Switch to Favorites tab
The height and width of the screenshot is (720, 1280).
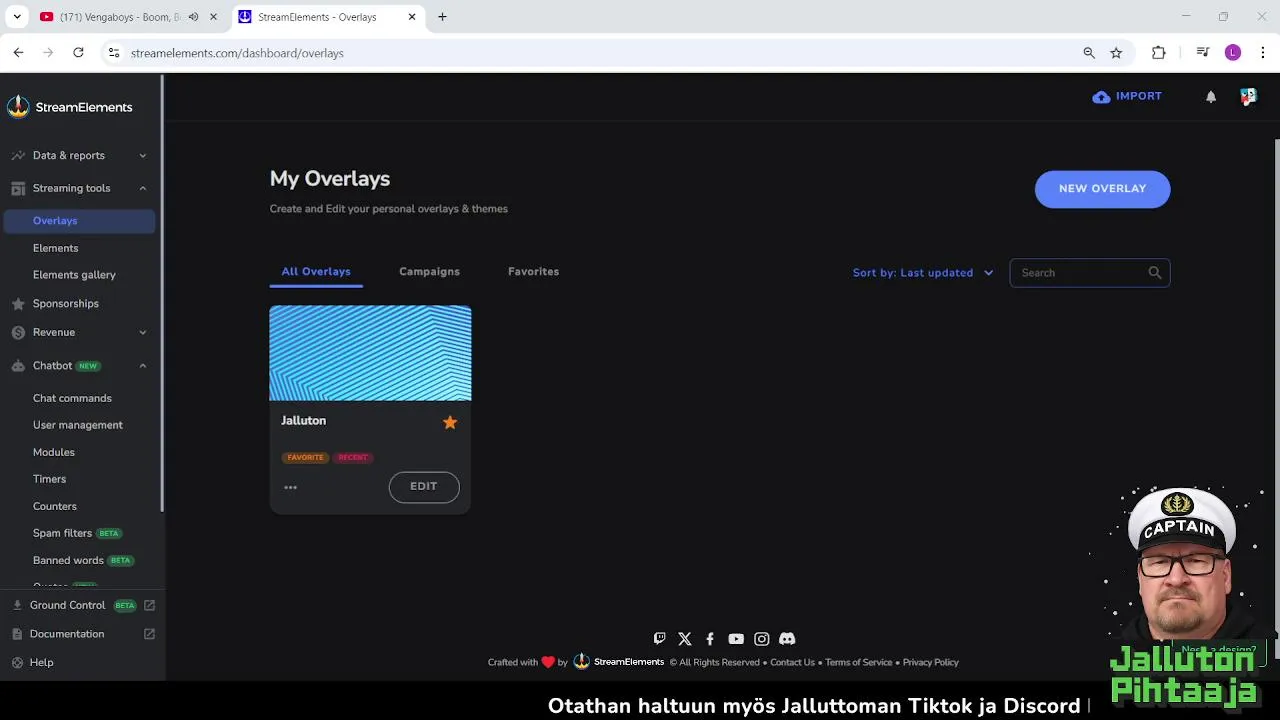click(x=533, y=272)
